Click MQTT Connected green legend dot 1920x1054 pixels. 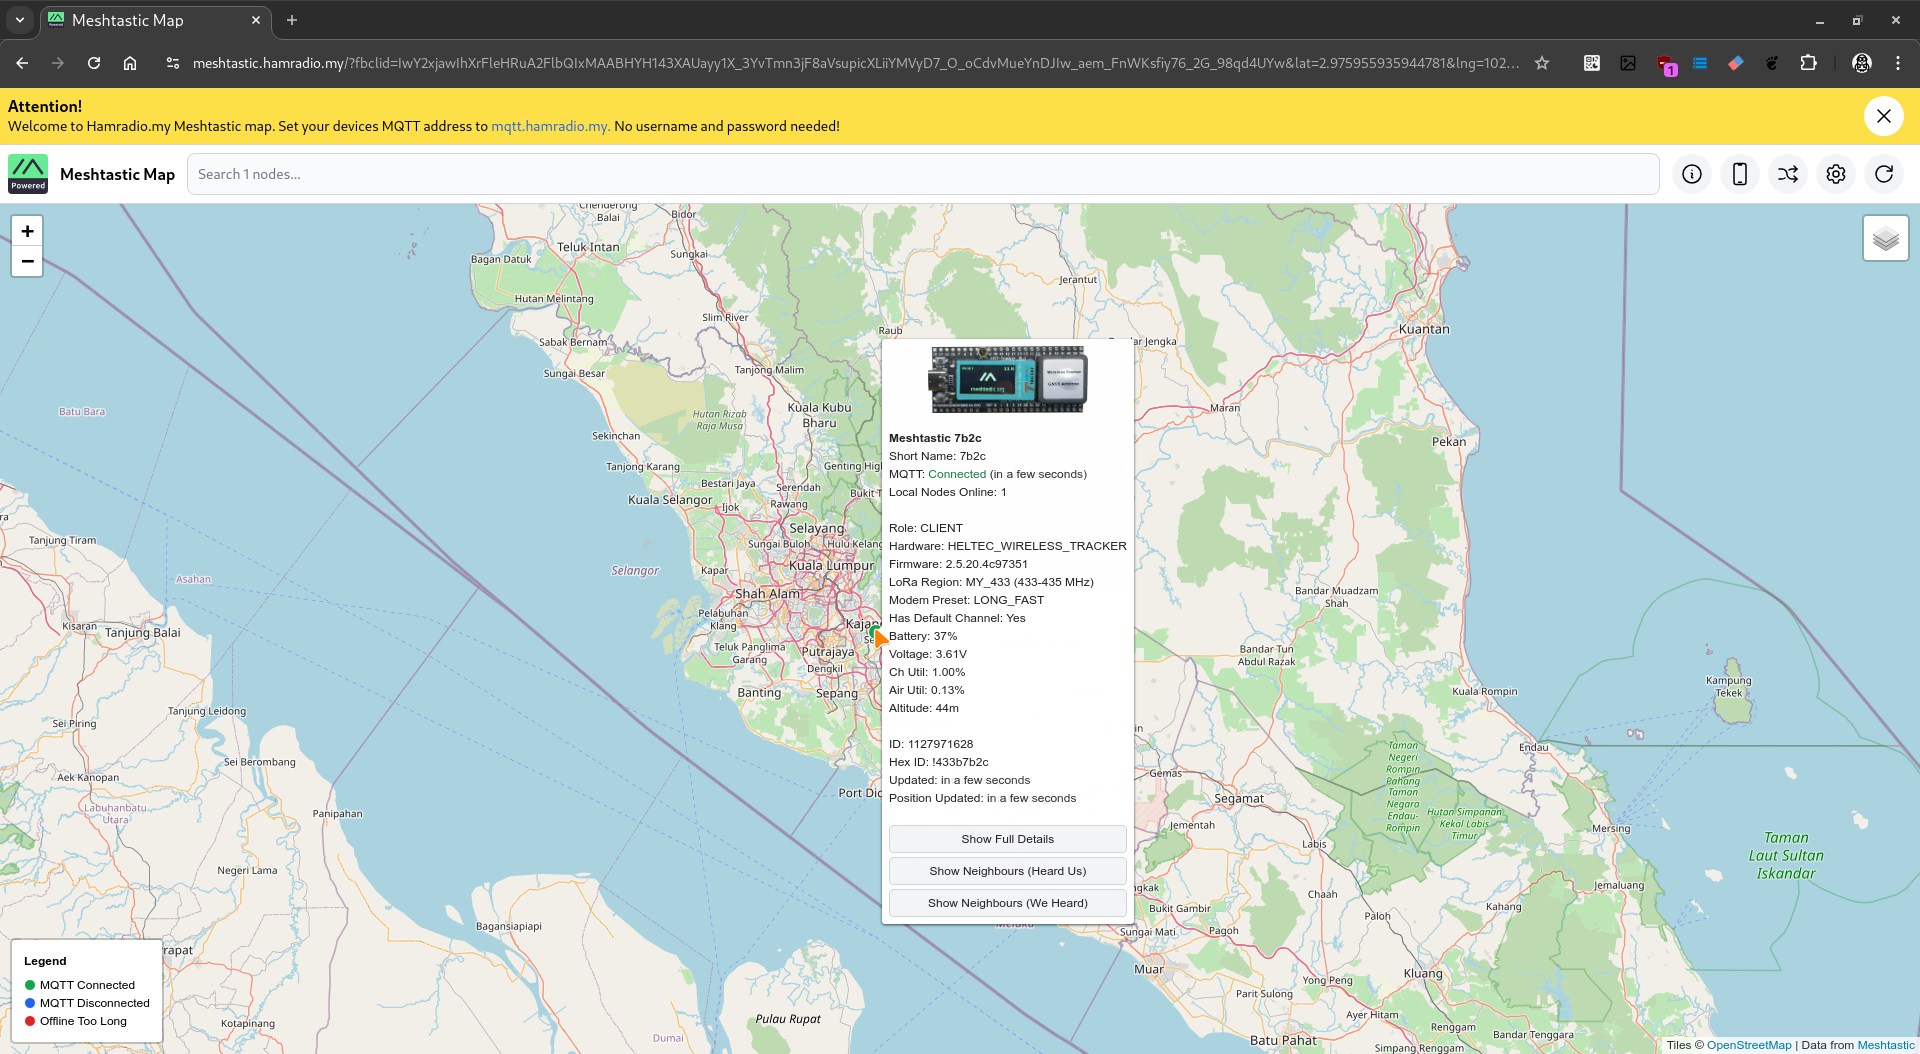(x=30, y=985)
